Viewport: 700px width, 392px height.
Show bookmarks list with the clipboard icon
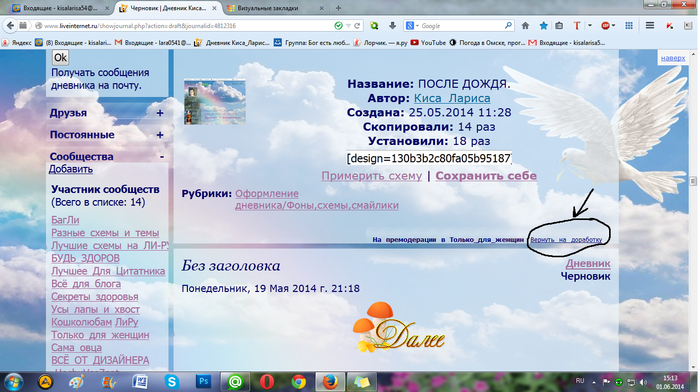[559, 26]
